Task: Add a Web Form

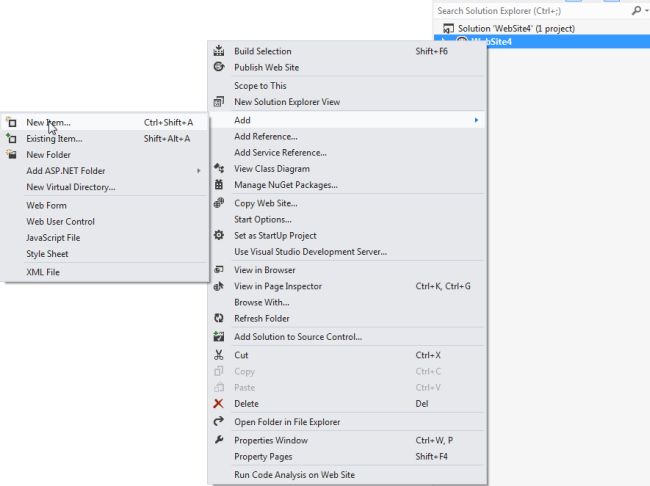Action: [106, 205]
